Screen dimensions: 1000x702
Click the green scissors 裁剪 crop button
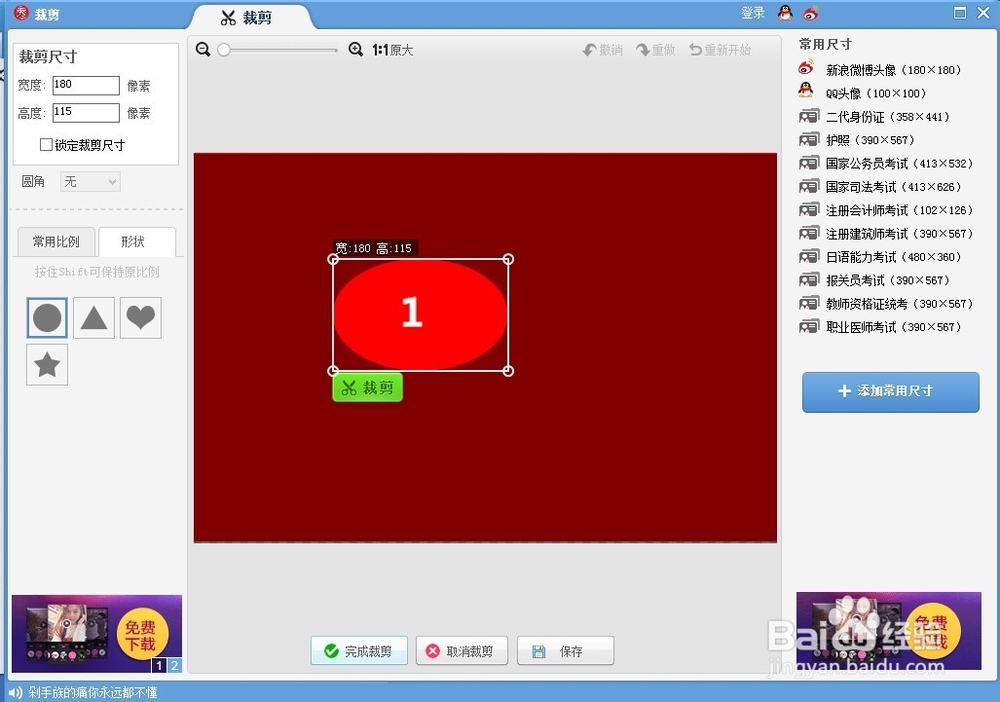tap(367, 388)
